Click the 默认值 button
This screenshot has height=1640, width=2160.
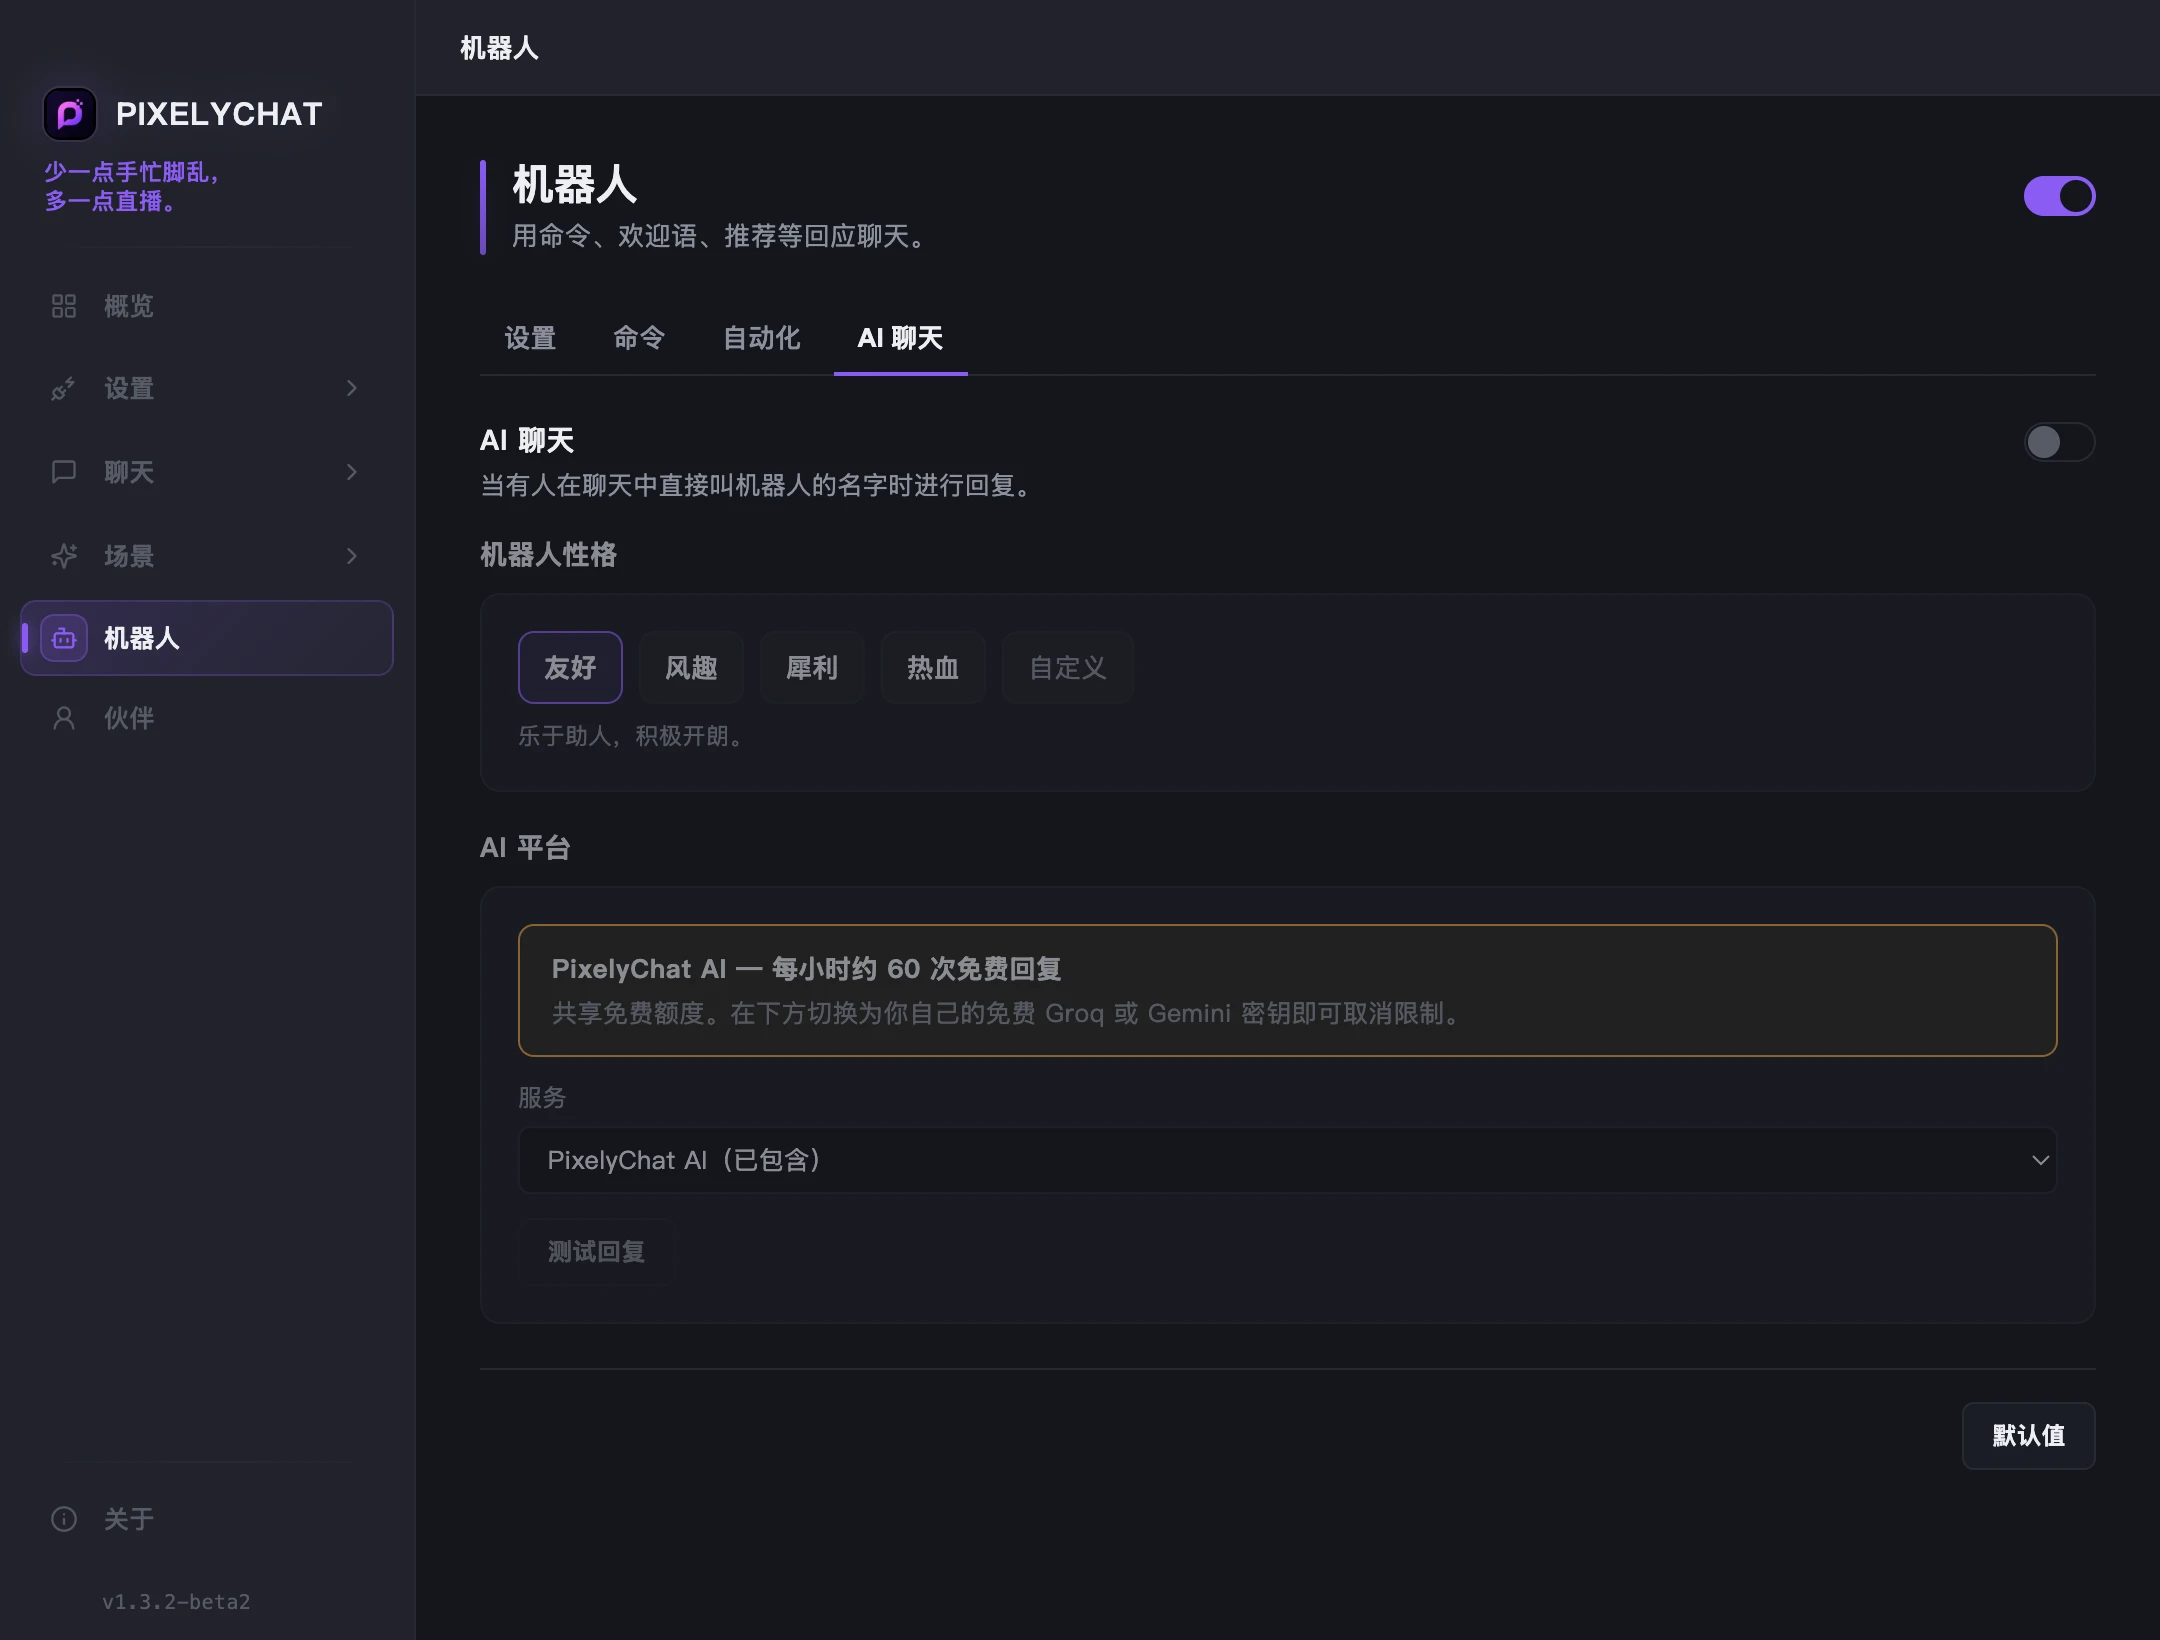click(2029, 1436)
